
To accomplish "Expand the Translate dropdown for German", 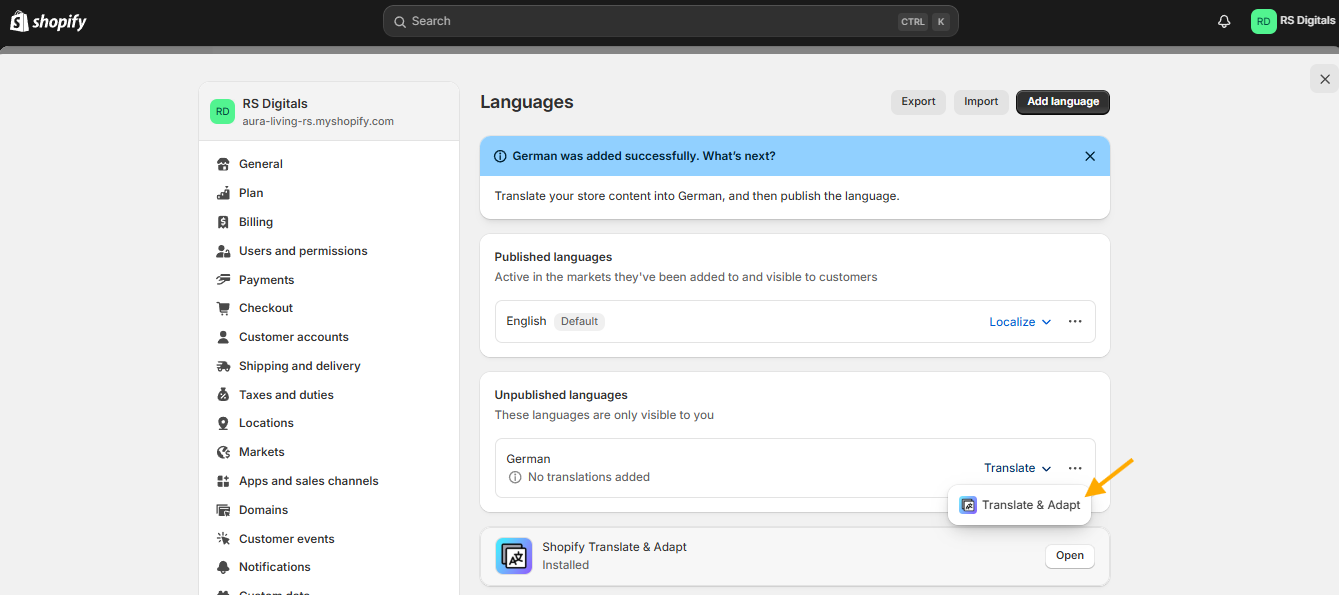I will [x=1018, y=468].
